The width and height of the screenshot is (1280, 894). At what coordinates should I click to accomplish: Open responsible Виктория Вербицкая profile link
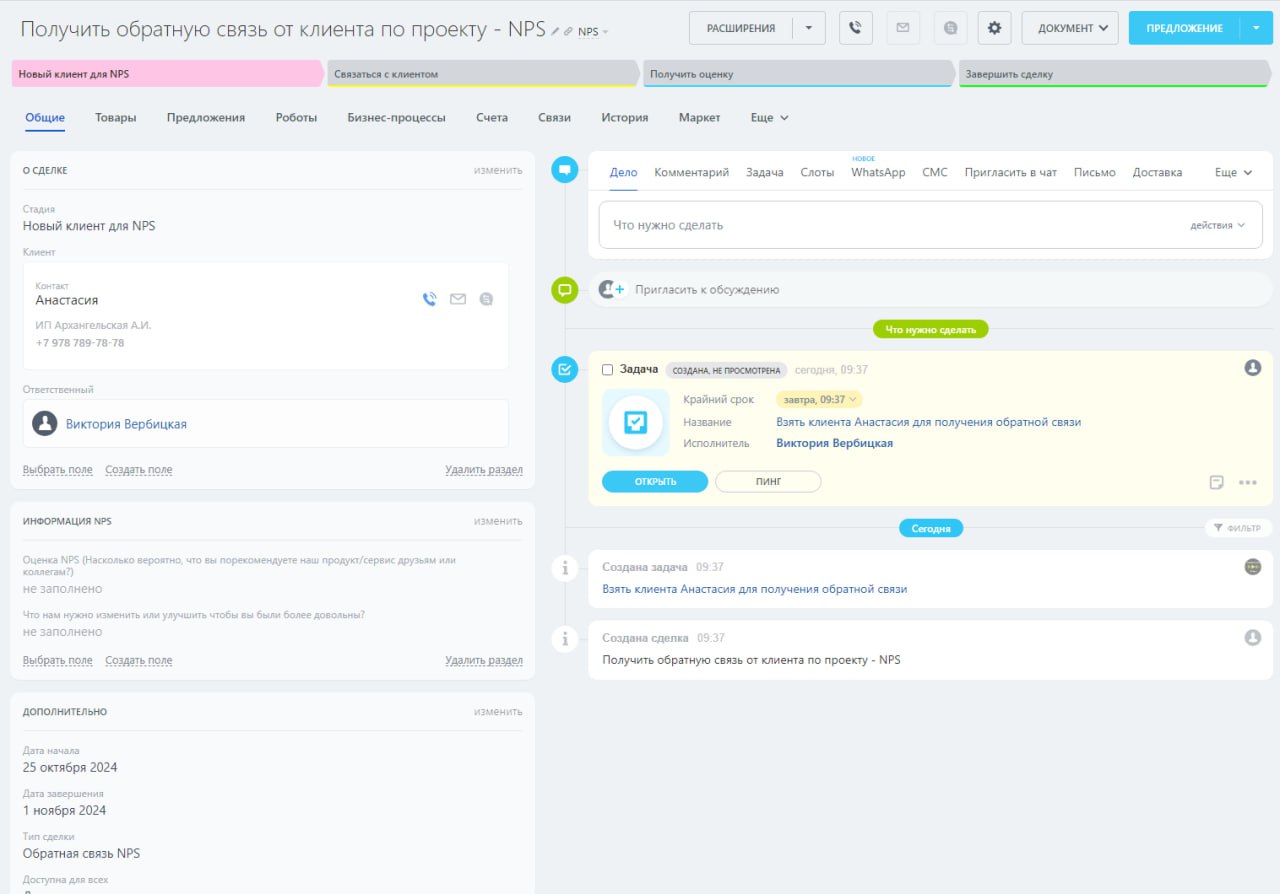tap(126, 424)
